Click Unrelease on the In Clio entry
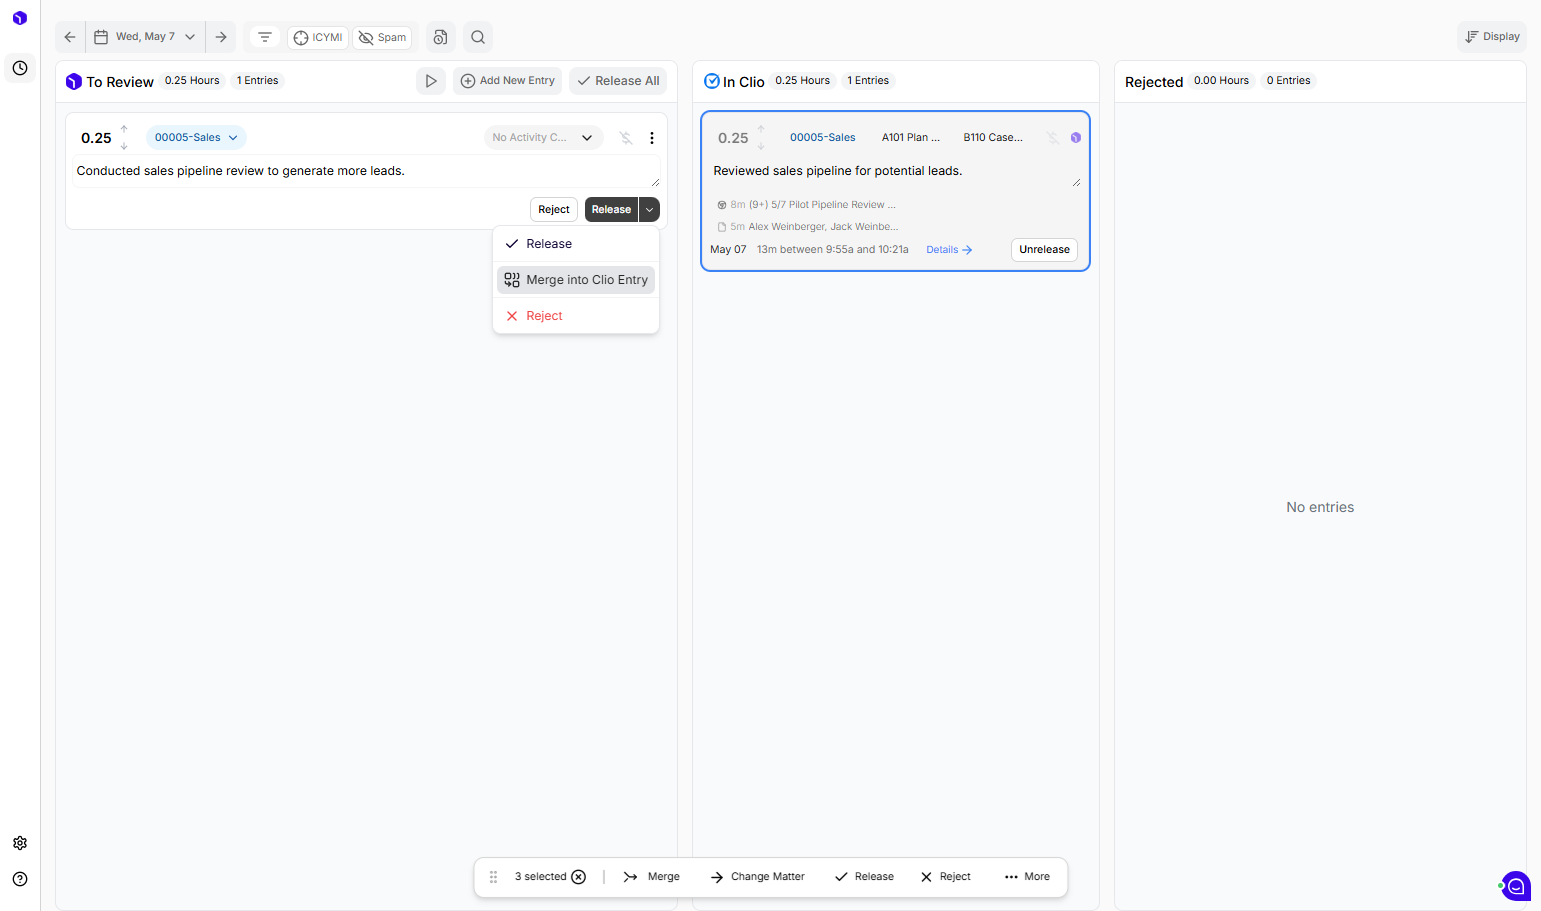Screen dimensions: 1541x911 click(x=1044, y=250)
